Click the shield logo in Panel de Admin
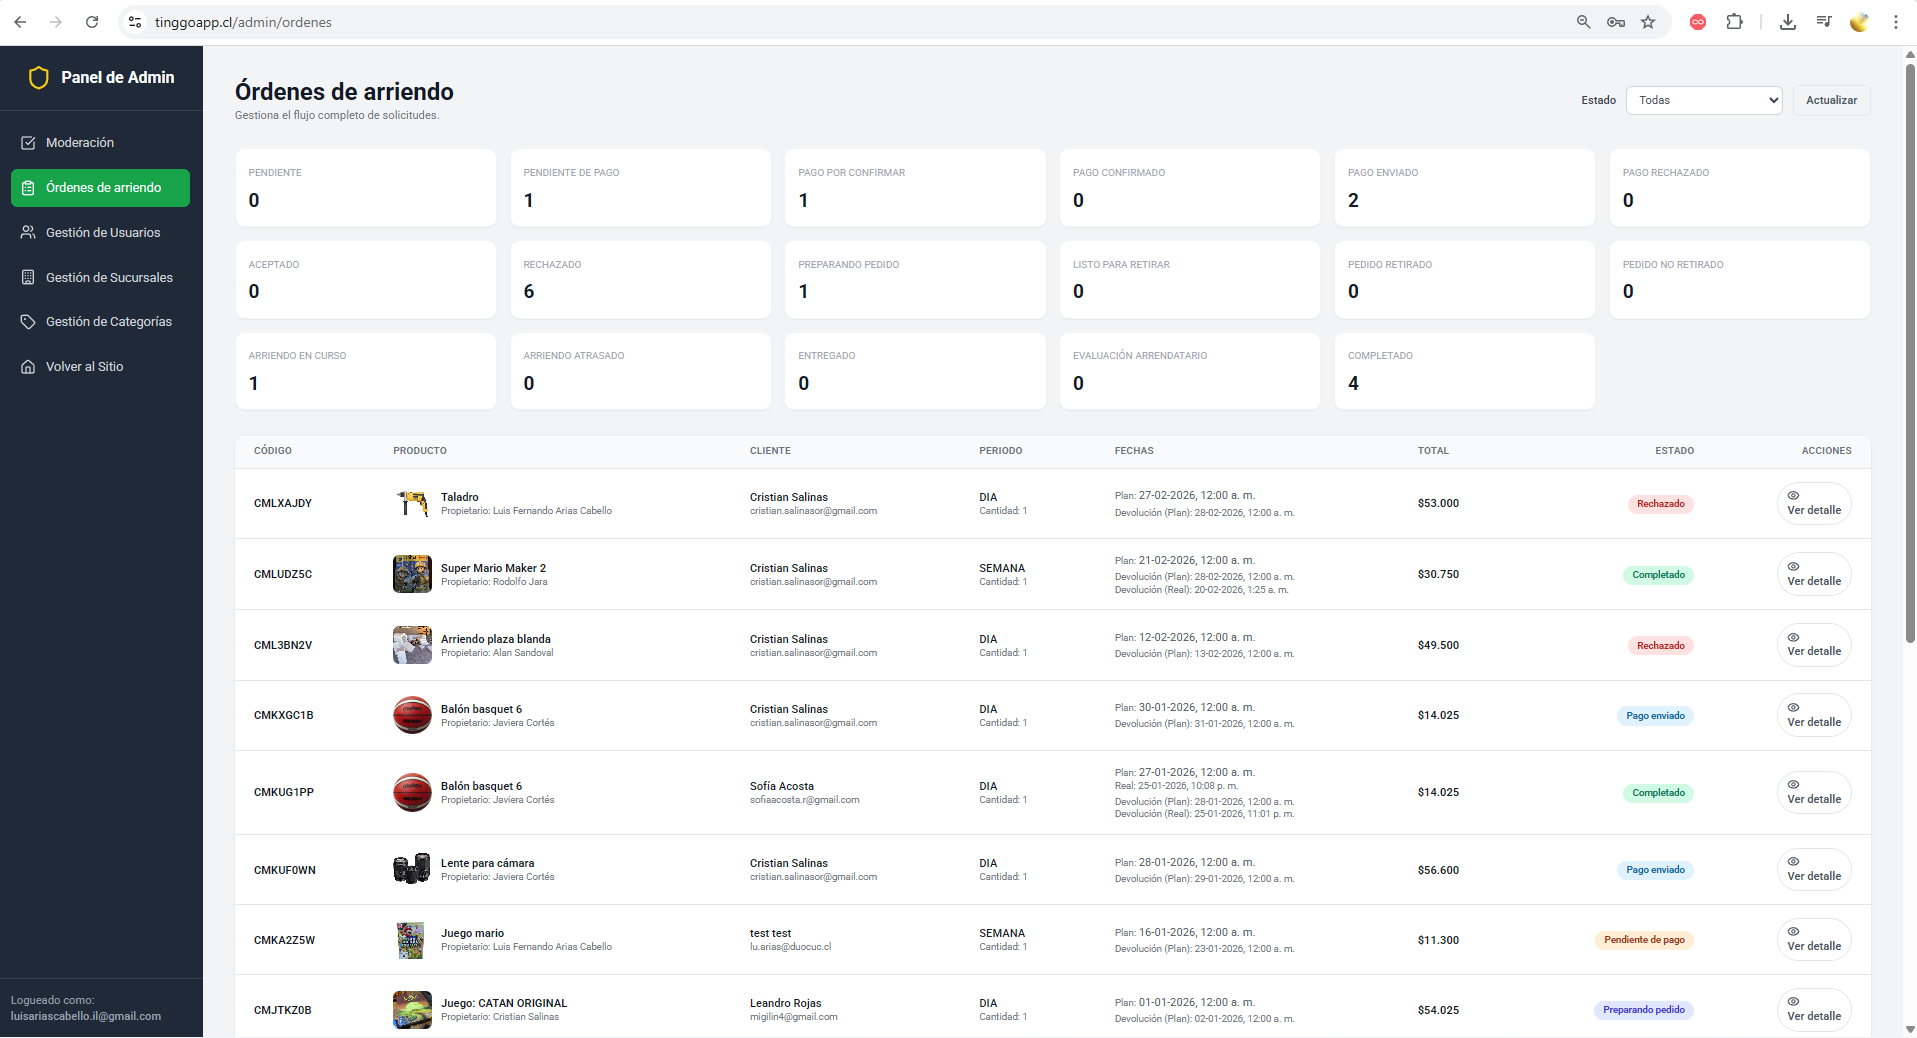The width and height of the screenshot is (1917, 1038). (38, 78)
